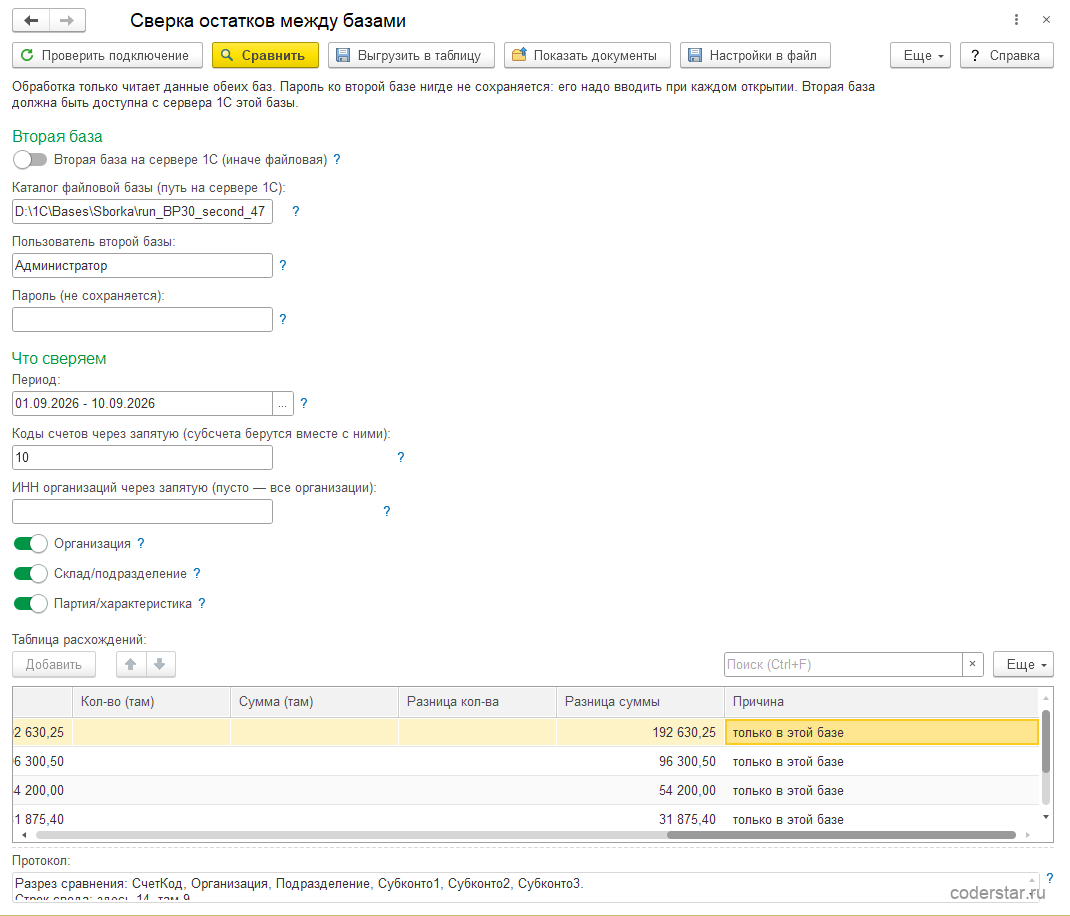Go back using the left arrow
This screenshot has width=1070, height=916.
pyautogui.click(x=31, y=20)
